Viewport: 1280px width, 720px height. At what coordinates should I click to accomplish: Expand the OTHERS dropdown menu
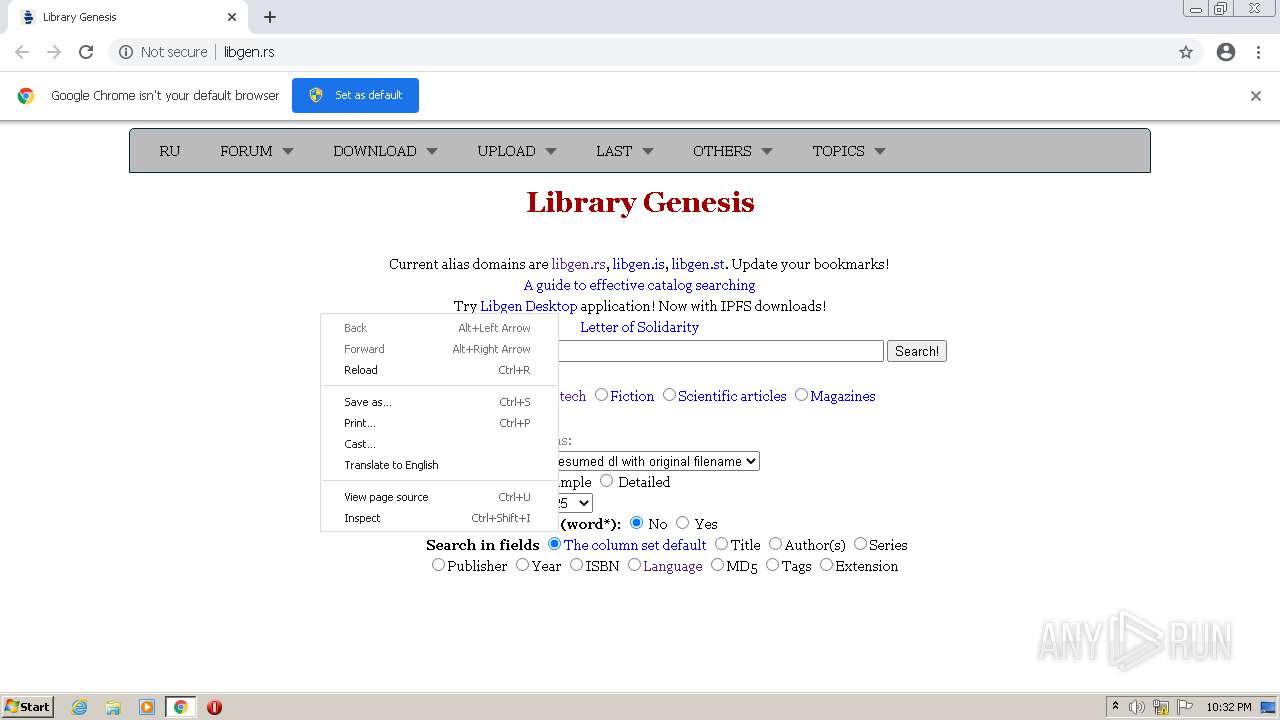tap(733, 151)
